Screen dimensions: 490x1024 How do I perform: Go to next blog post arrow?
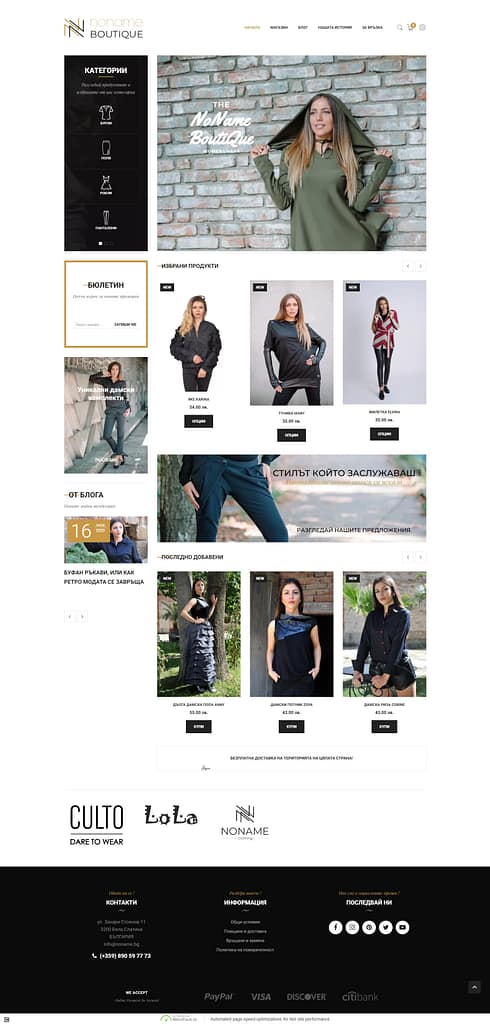pos(82,616)
